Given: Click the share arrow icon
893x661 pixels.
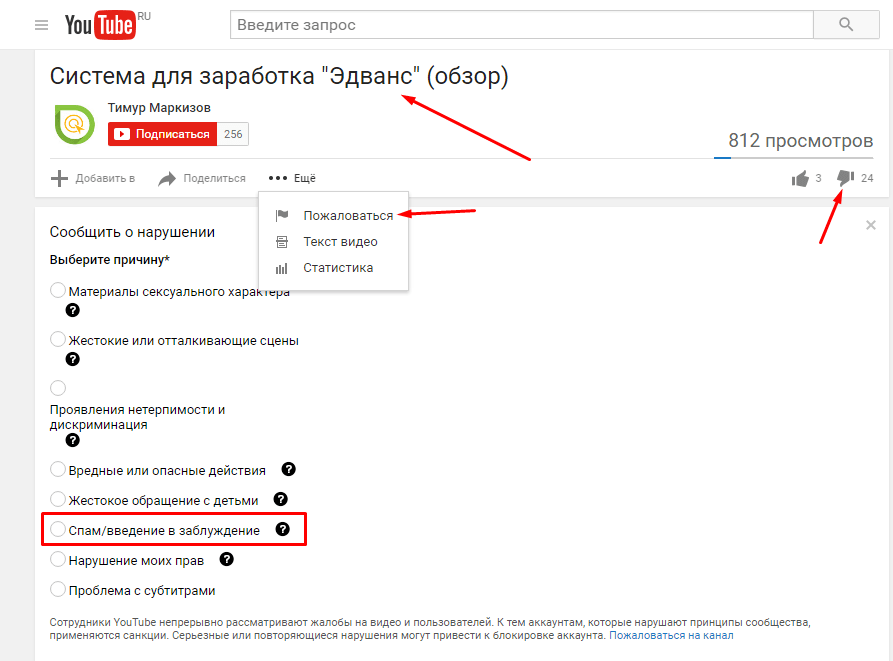Looking at the screenshot, I should (167, 179).
